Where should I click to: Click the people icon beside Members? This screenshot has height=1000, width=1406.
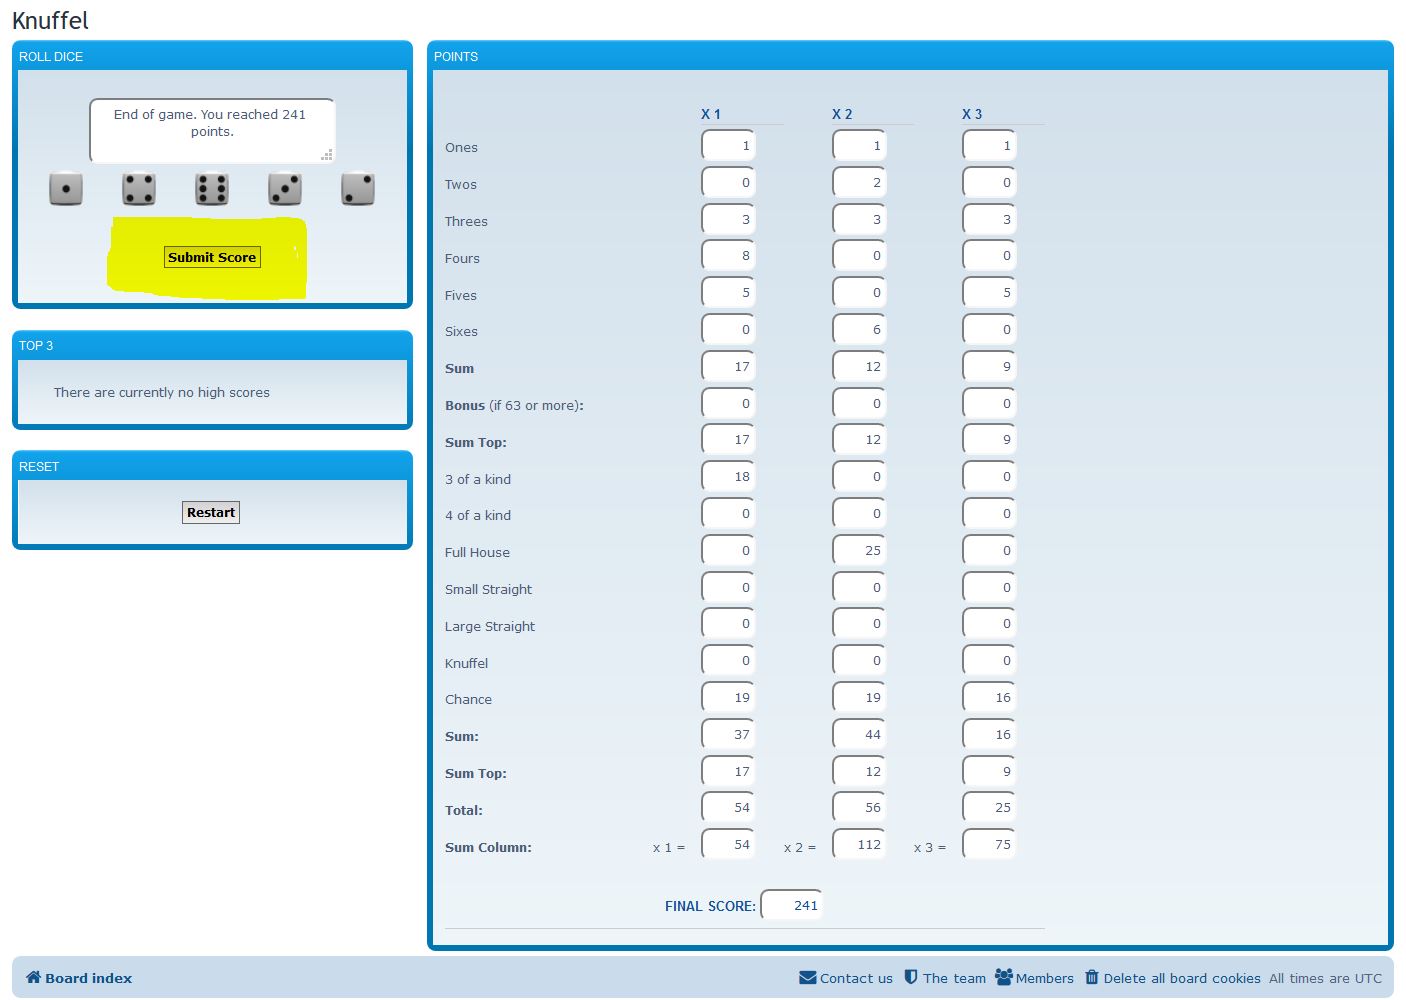pyautogui.click(x=1004, y=978)
